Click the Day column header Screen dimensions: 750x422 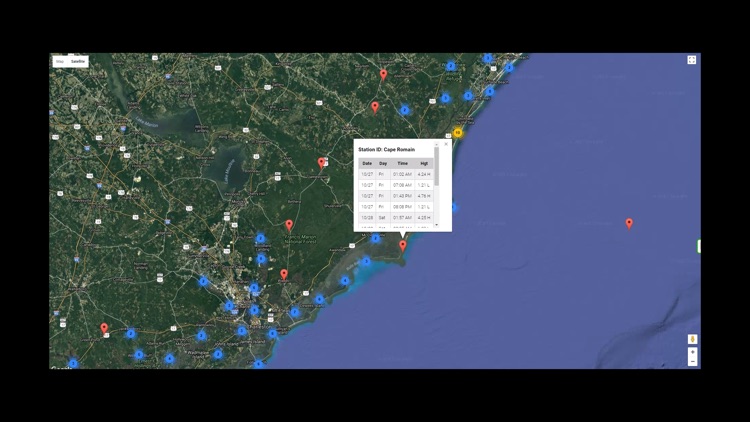[383, 163]
